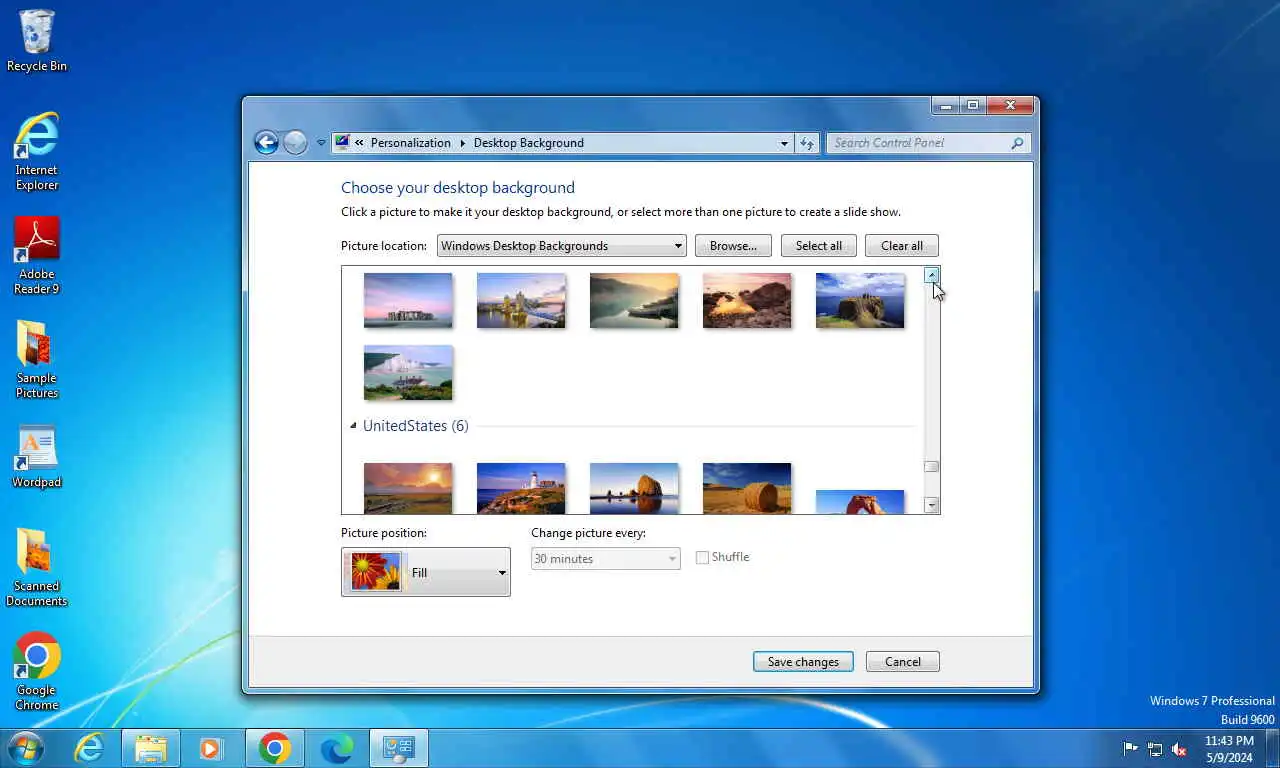Image resolution: width=1280 pixels, height=768 pixels.
Task: Open the Personalization breadcrumb arrow menu
Action: coord(463,143)
